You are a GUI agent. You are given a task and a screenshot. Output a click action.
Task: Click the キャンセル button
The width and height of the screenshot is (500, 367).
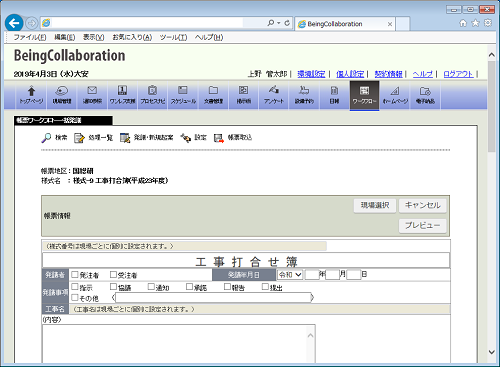tap(423, 205)
